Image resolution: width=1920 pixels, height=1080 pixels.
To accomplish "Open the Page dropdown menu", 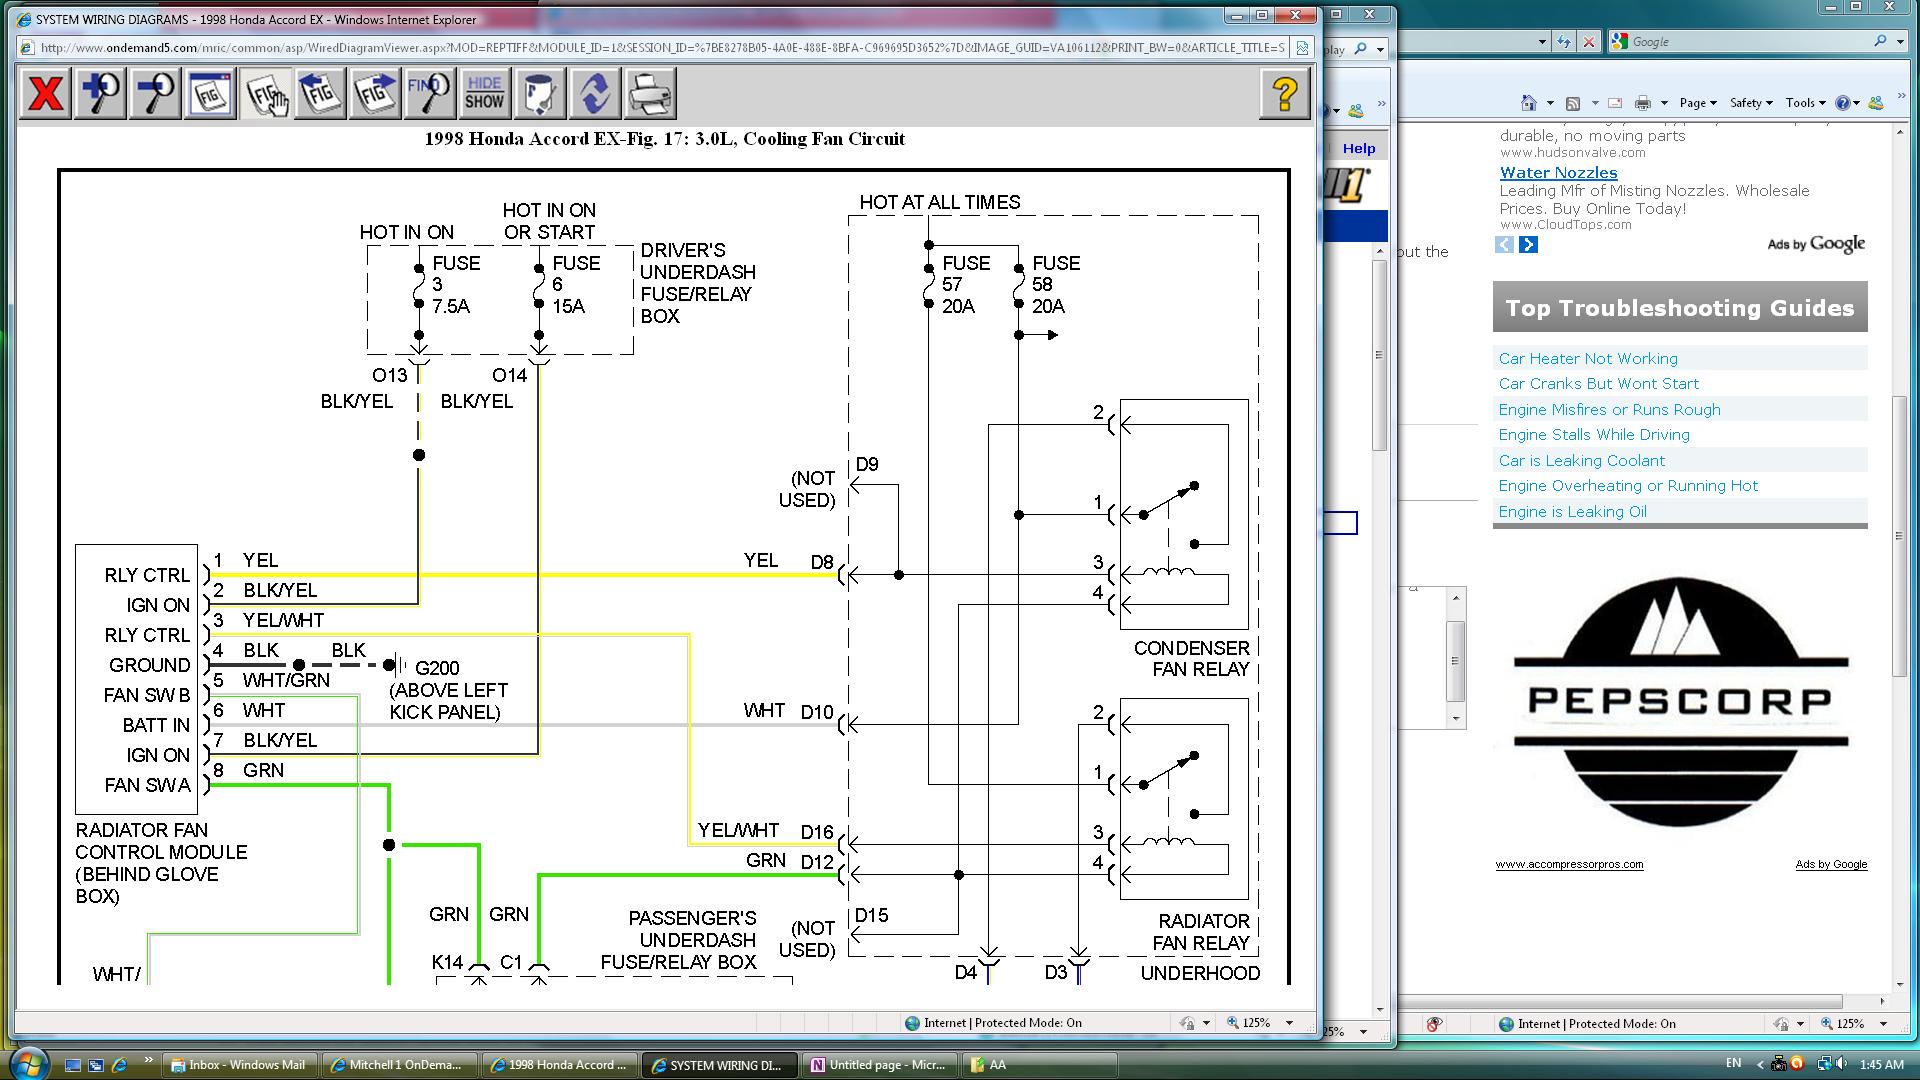I will pos(1697,103).
